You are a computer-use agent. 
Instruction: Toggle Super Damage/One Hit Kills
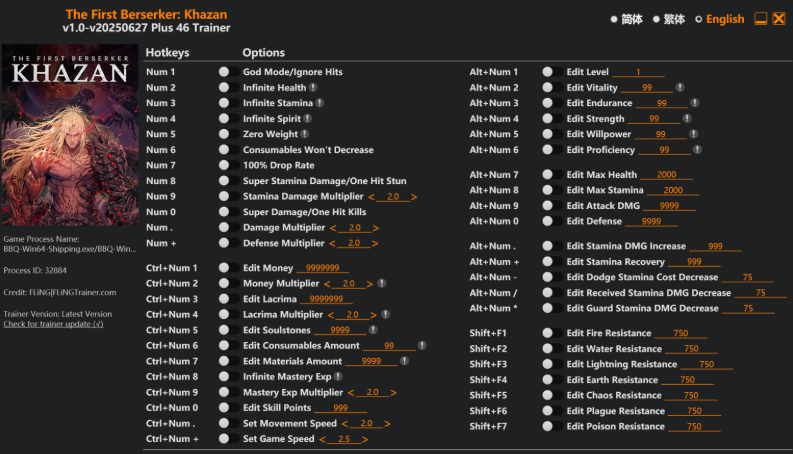pos(229,212)
